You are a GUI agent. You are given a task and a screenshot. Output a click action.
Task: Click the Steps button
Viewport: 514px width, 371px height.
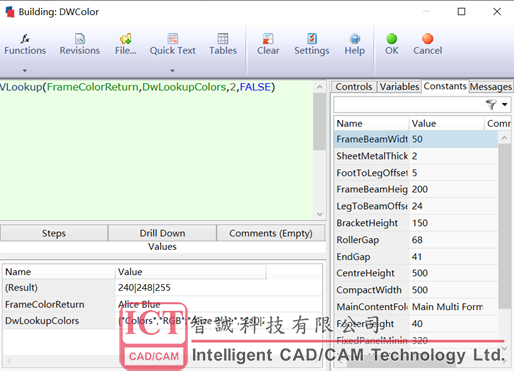point(54,233)
